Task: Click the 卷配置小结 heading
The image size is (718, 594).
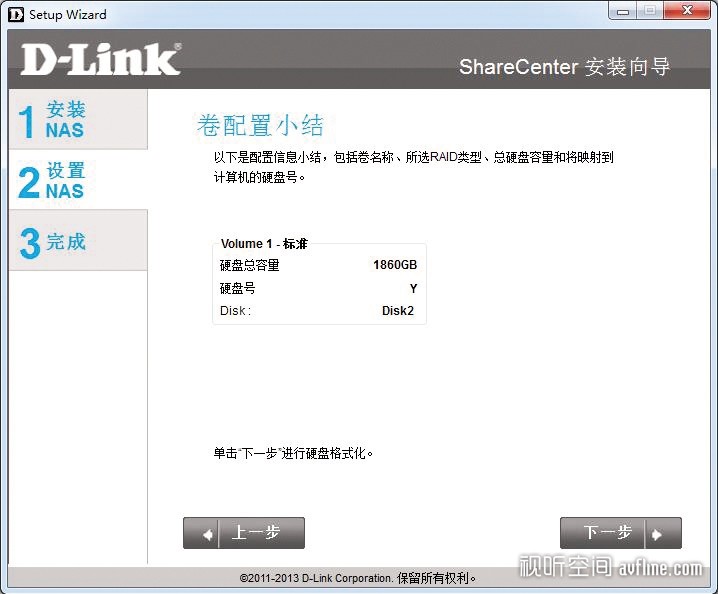Action: 260,125
